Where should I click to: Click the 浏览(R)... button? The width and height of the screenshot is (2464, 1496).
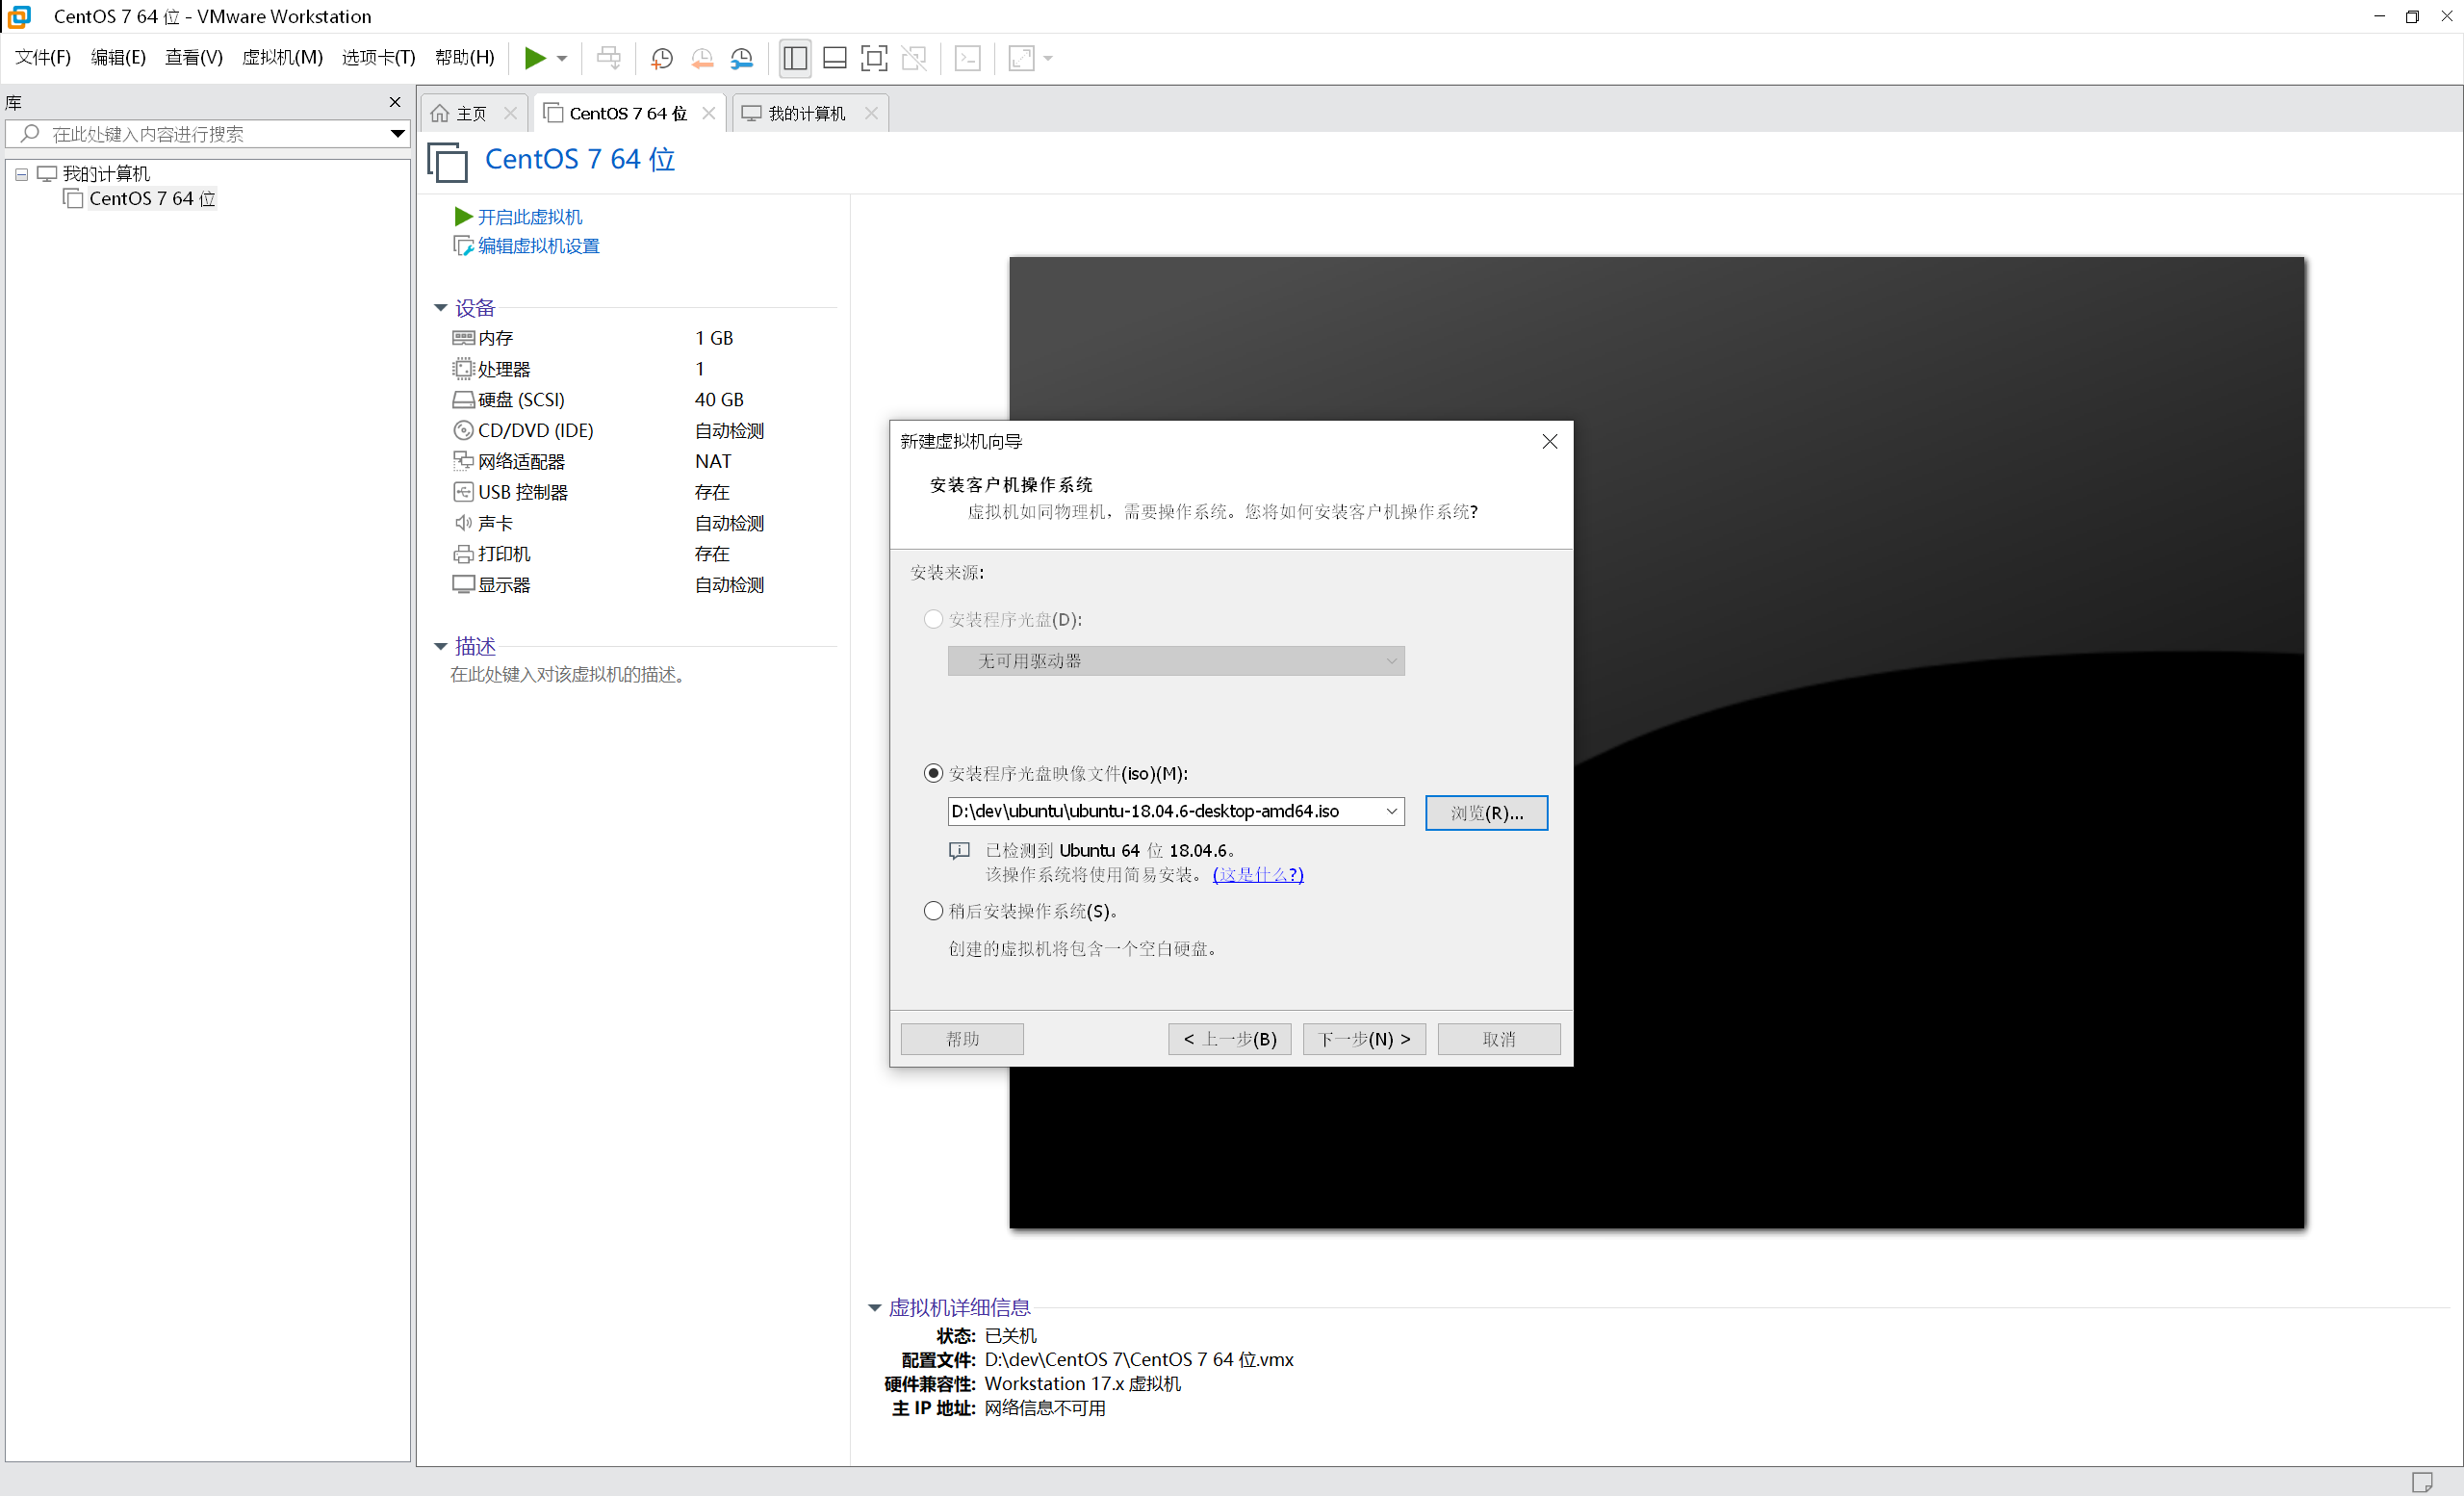(x=1486, y=813)
